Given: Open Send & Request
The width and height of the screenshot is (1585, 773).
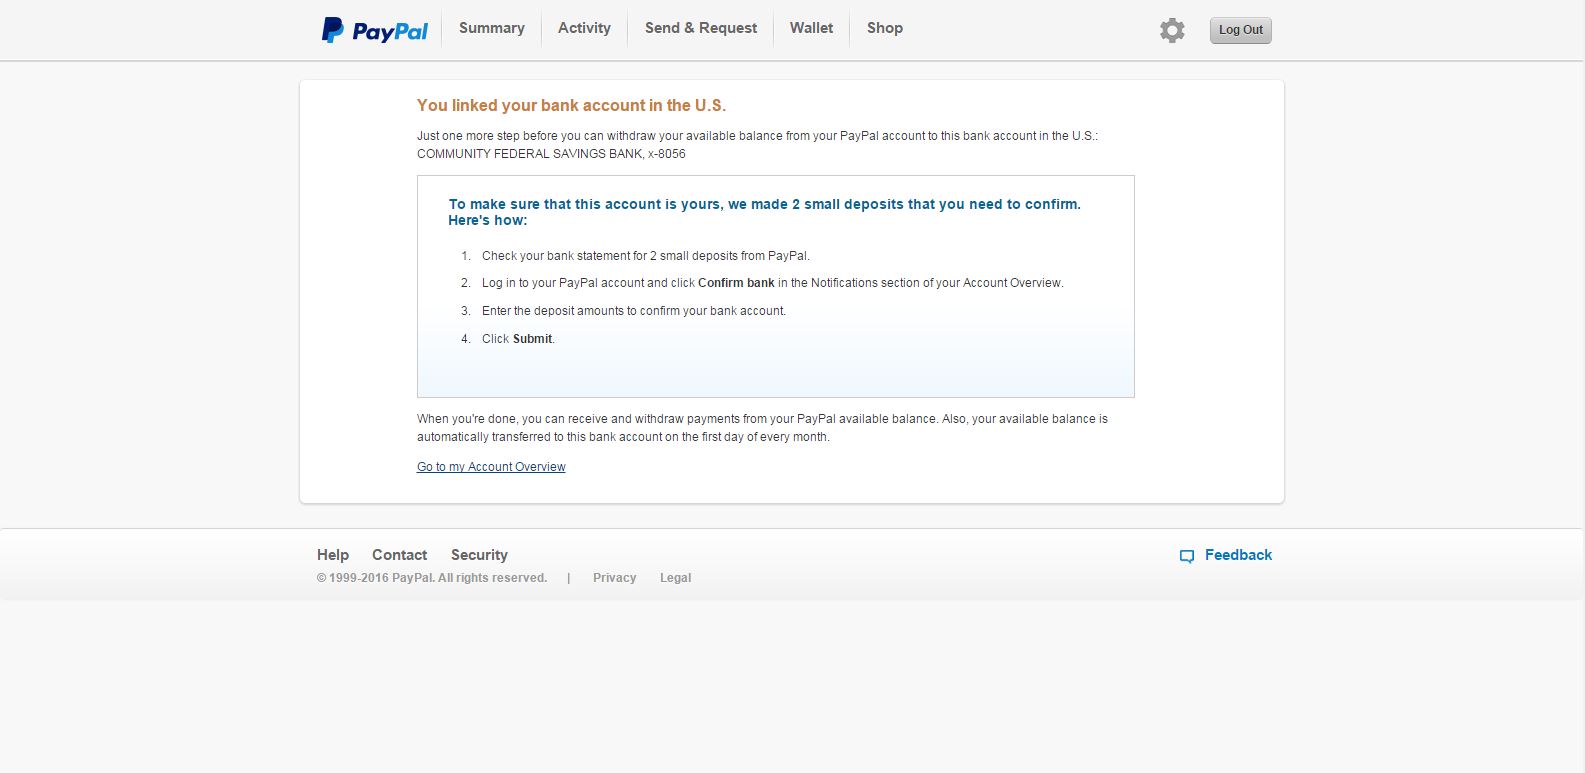Looking at the screenshot, I should [x=701, y=28].
